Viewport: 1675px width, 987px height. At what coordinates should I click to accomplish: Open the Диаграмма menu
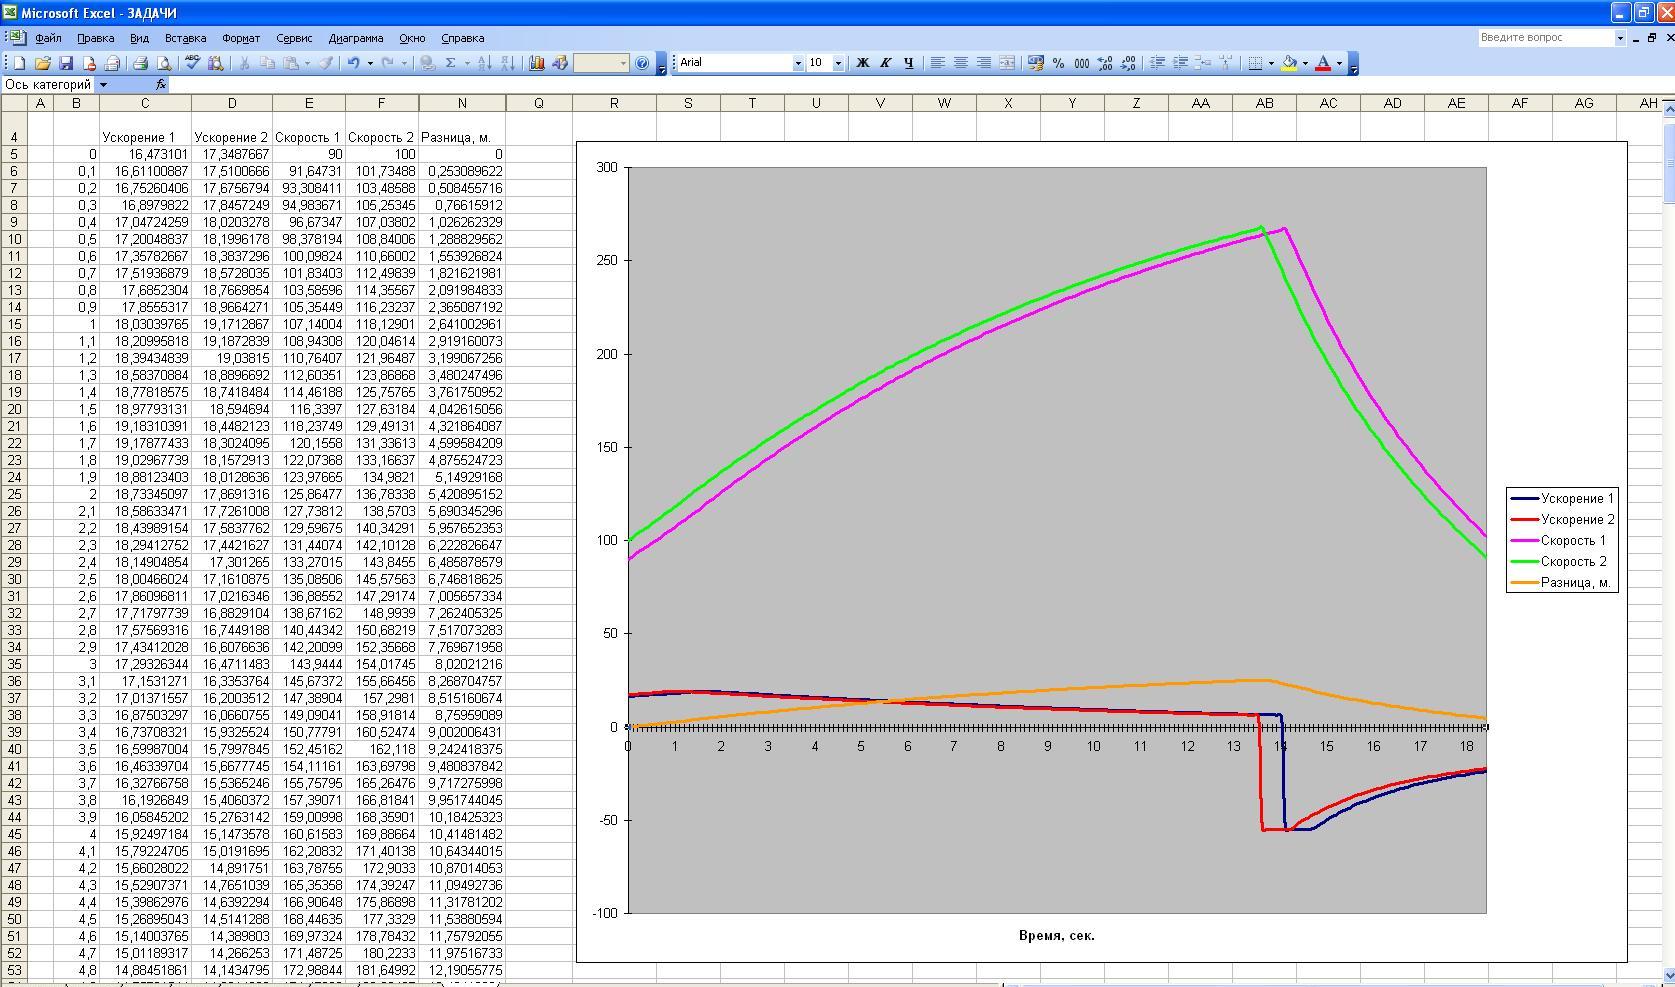(x=356, y=38)
